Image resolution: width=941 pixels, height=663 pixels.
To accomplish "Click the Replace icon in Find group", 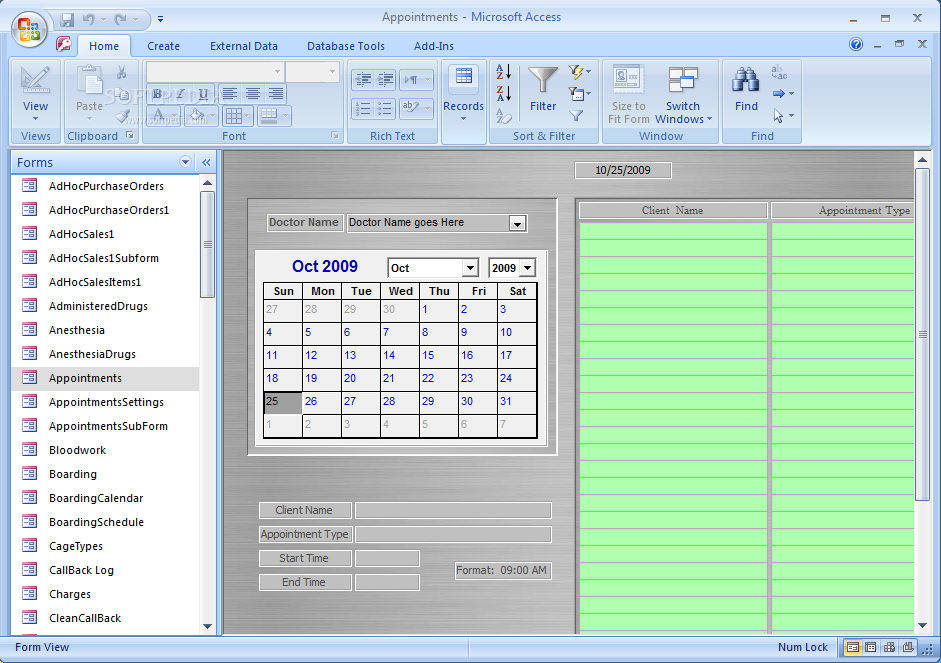I will pyautogui.click(x=779, y=72).
